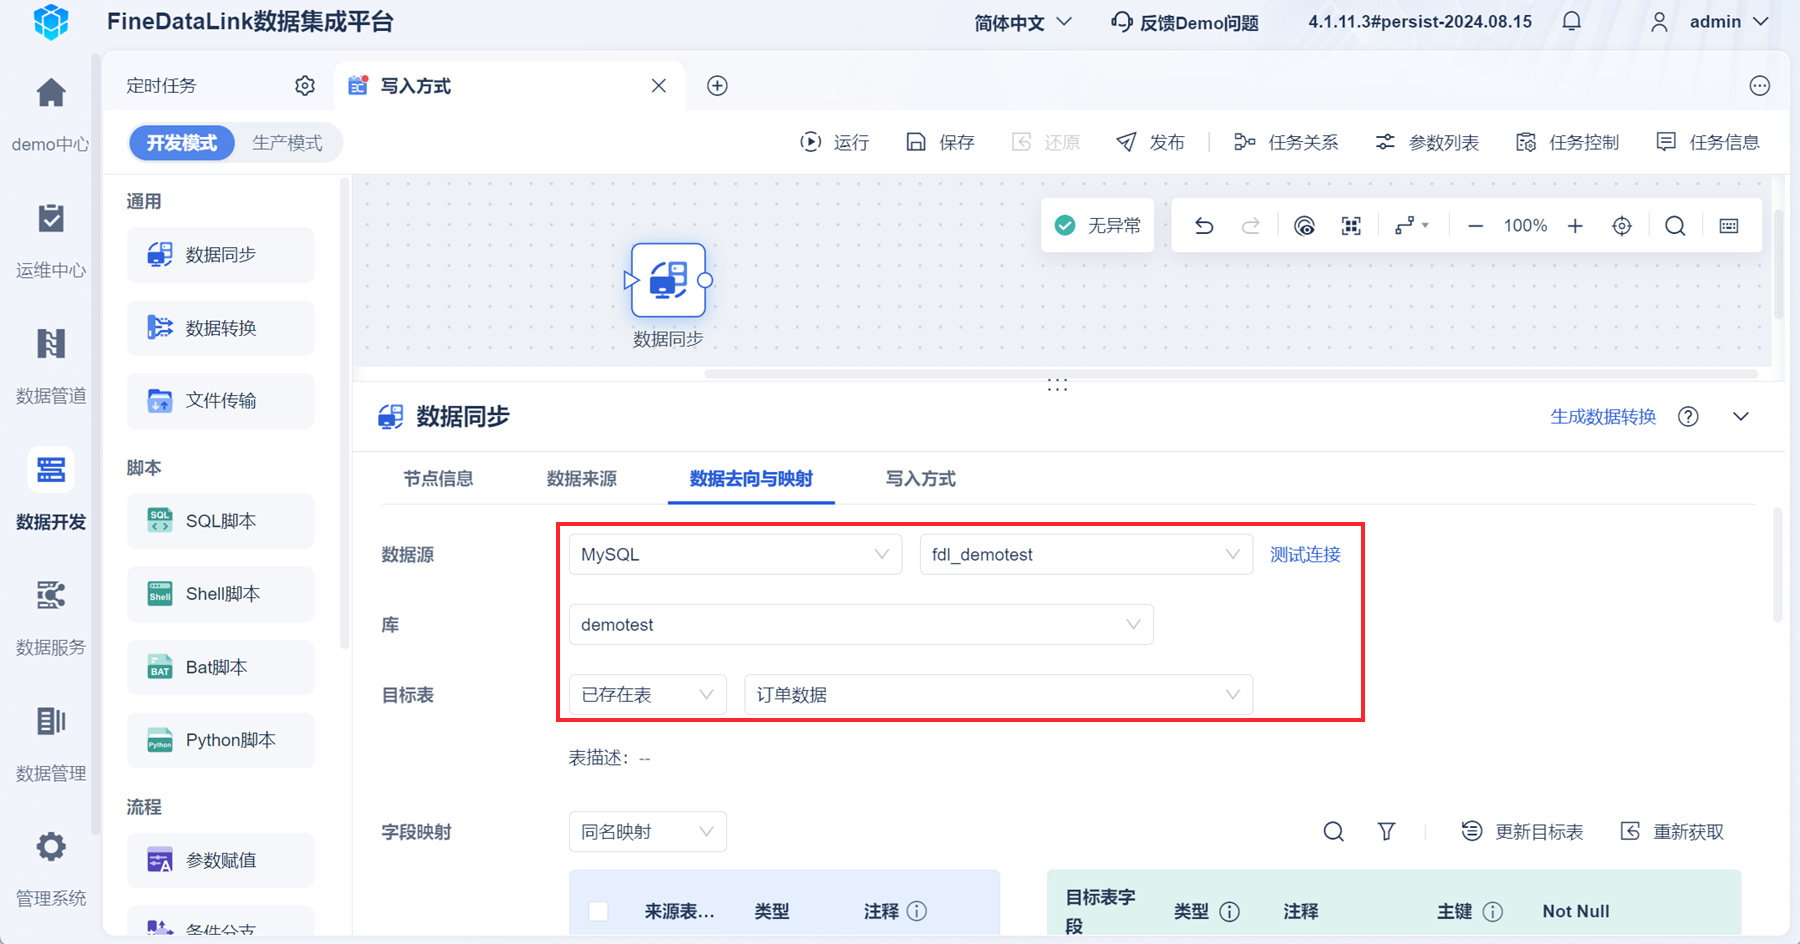Viewport: 1800px width, 944px height.
Task: Collapse the 数据同步 config panel
Action: pos(1741,417)
